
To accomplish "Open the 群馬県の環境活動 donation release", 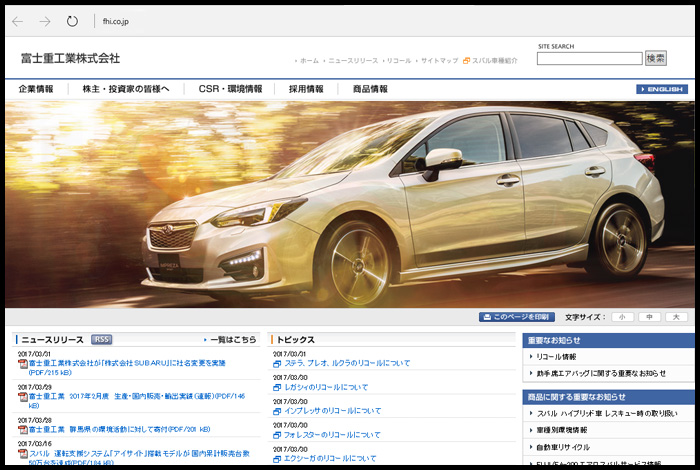I will [120, 429].
